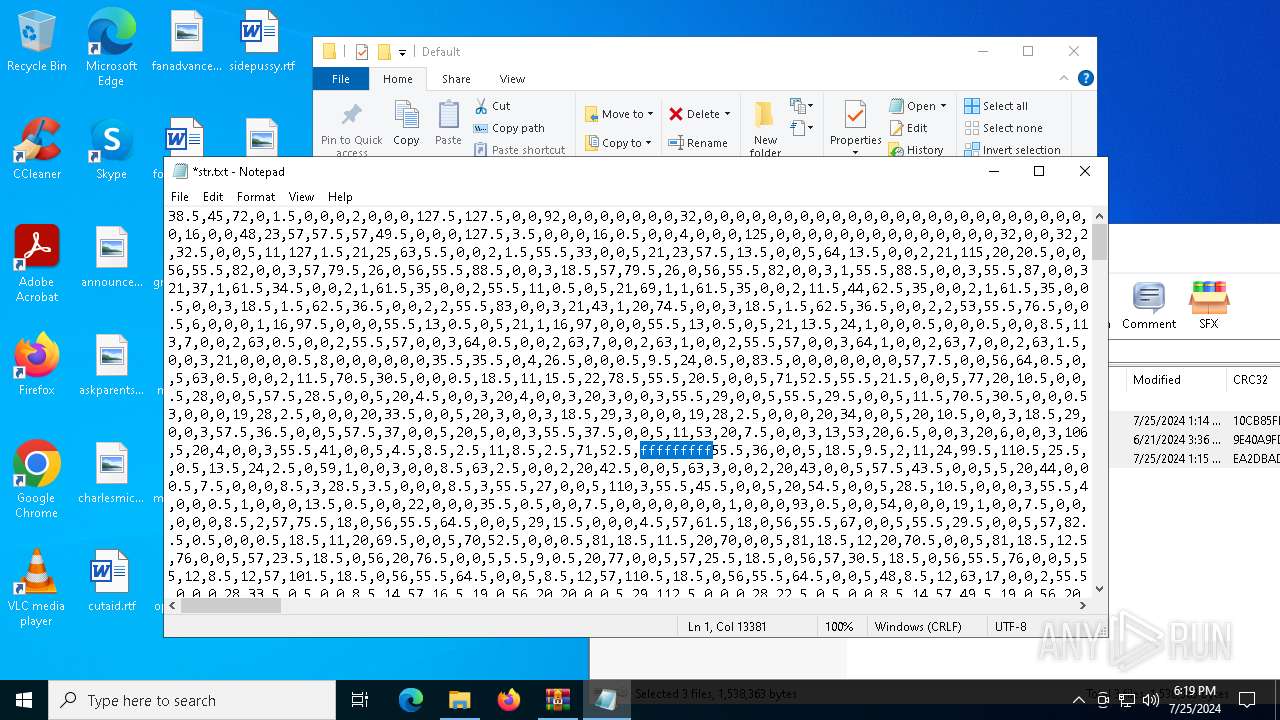Click WinRAR icon in the taskbar

pyautogui.click(x=557, y=700)
